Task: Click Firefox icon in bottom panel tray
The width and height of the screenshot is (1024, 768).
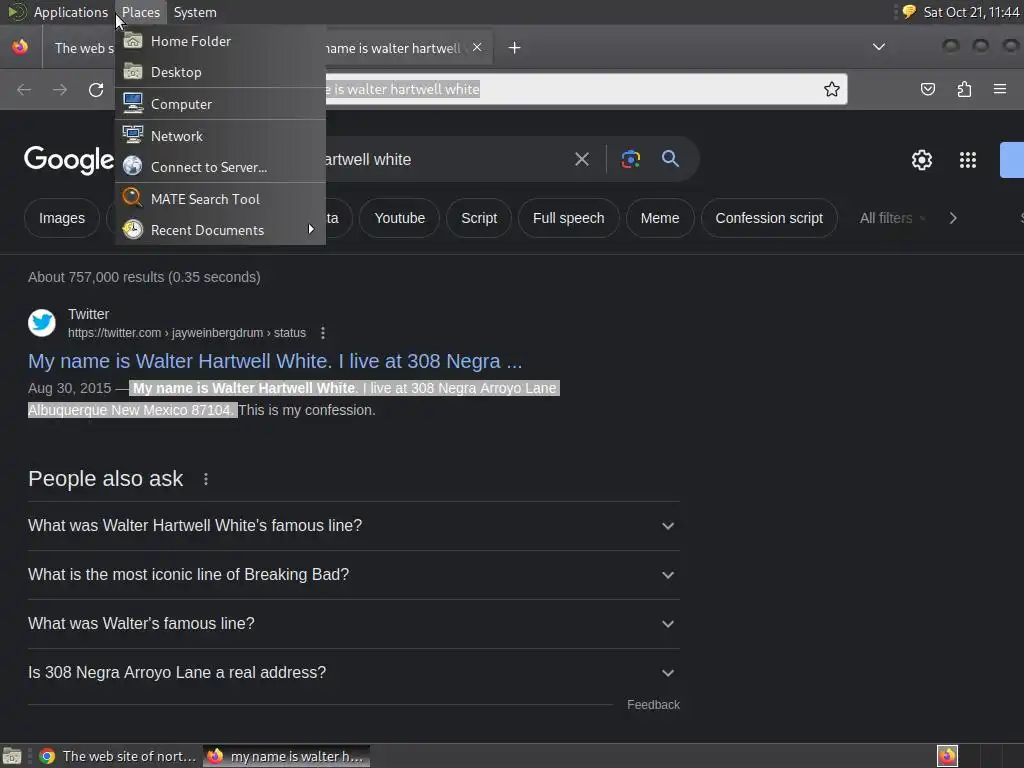Action: click(x=947, y=756)
